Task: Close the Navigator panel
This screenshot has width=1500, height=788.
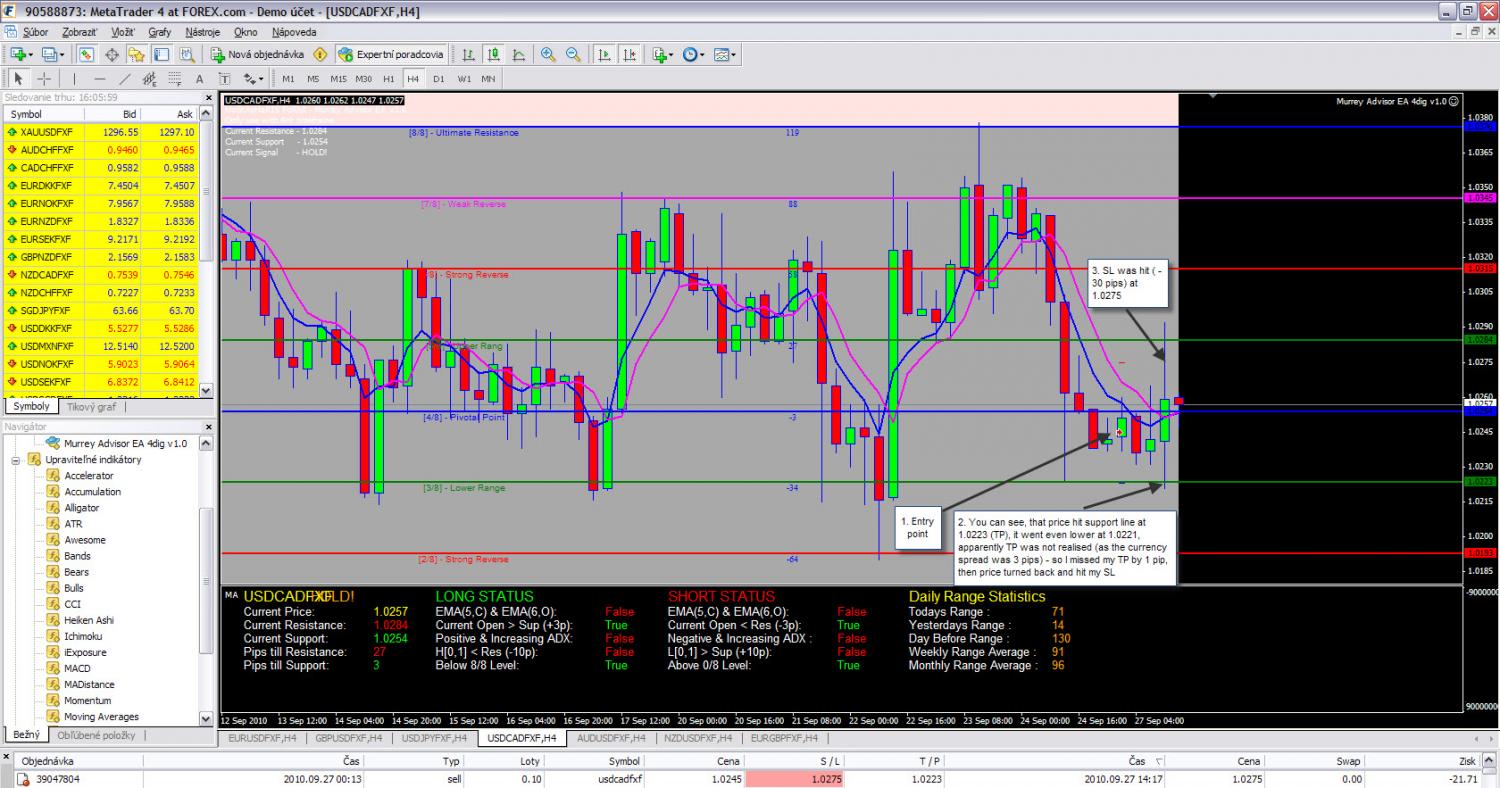Action: (209, 426)
